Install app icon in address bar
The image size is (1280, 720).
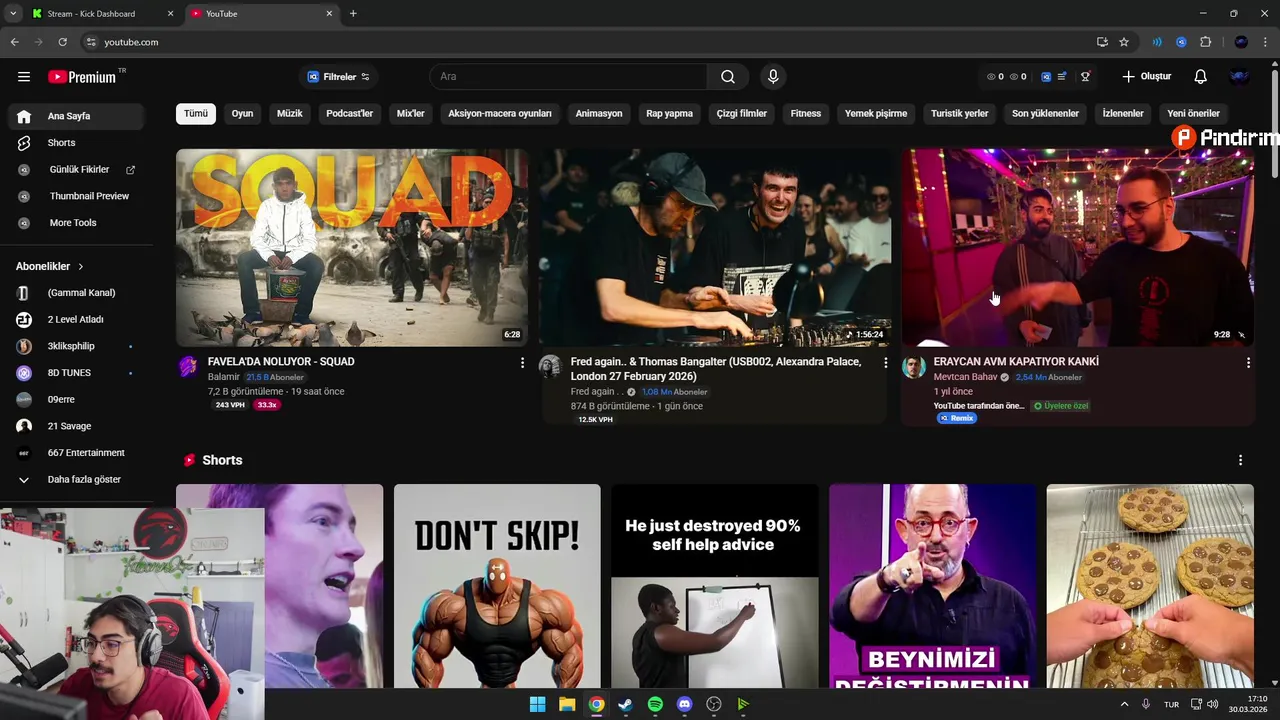[x=1102, y=42]
